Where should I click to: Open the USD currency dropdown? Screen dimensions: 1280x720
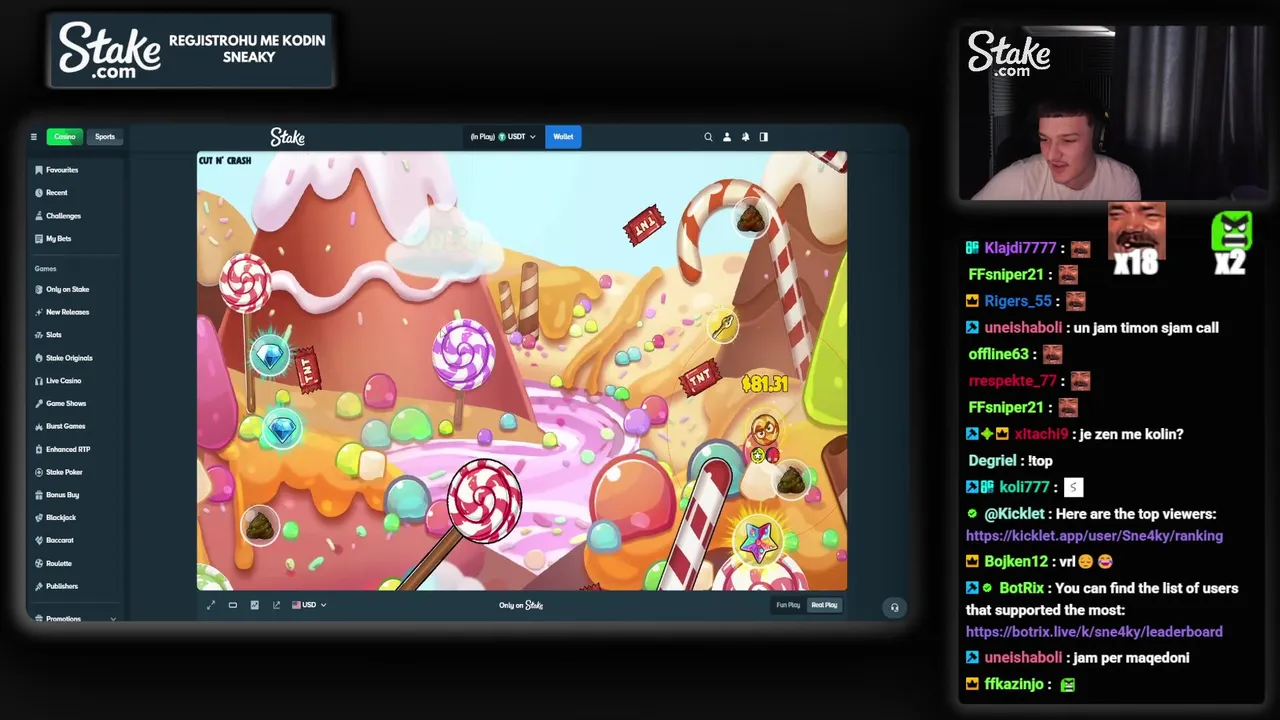(x=309, y=605)
